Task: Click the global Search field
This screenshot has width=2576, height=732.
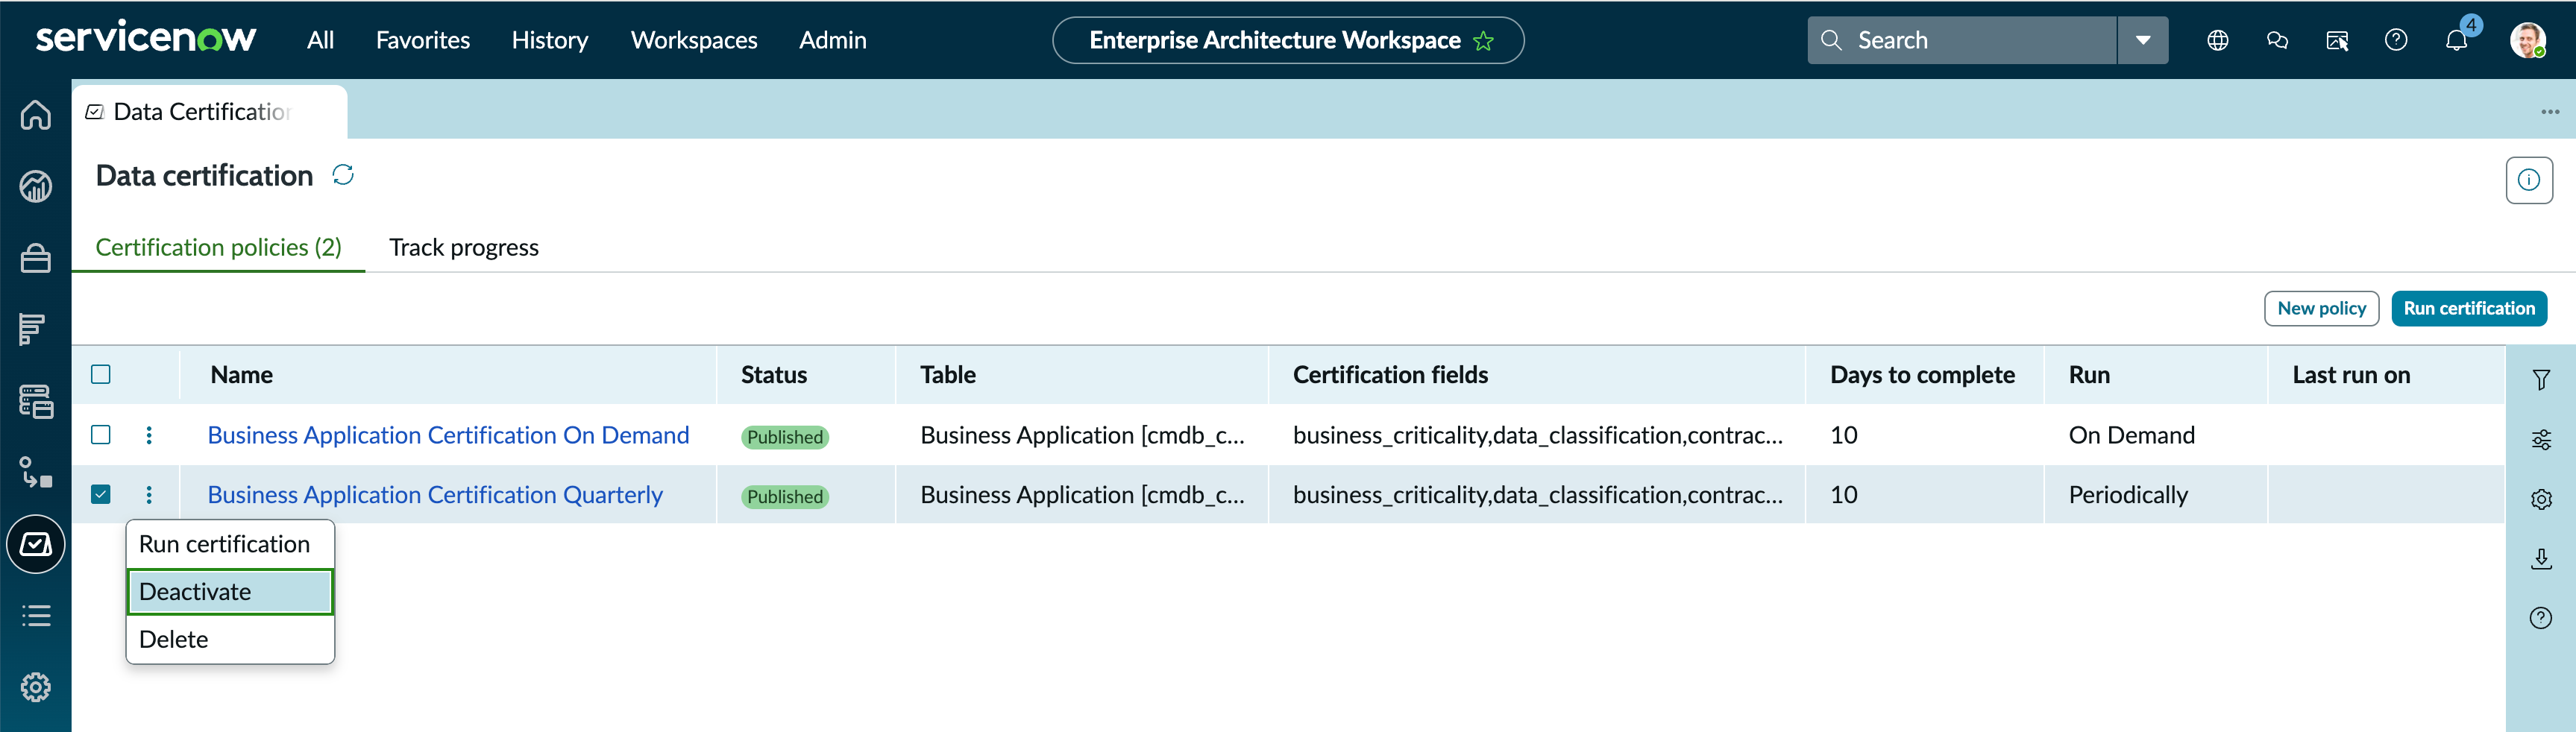Action: 1962,40
